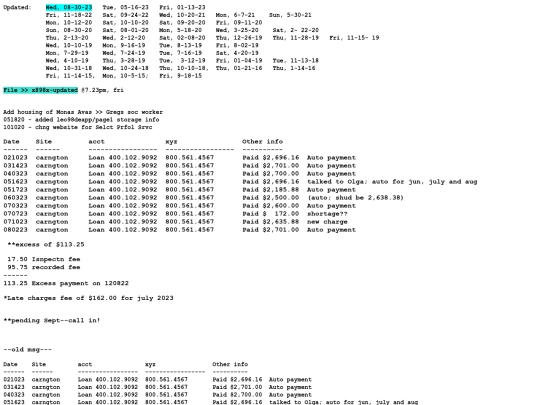Select the date 'Thu, 1-14-16'

coord(294,68)
